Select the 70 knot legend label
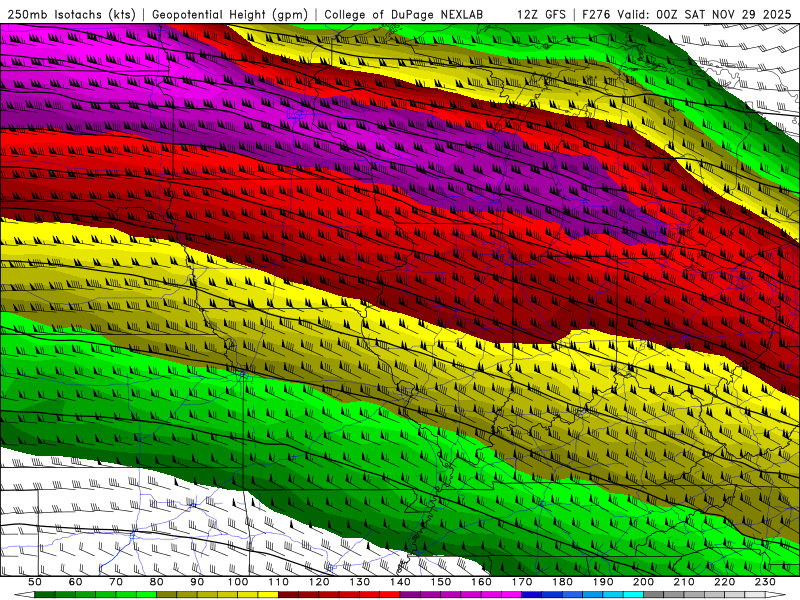Image resolution: width=800 pixels, height=600 pixels. coord(116,582)
